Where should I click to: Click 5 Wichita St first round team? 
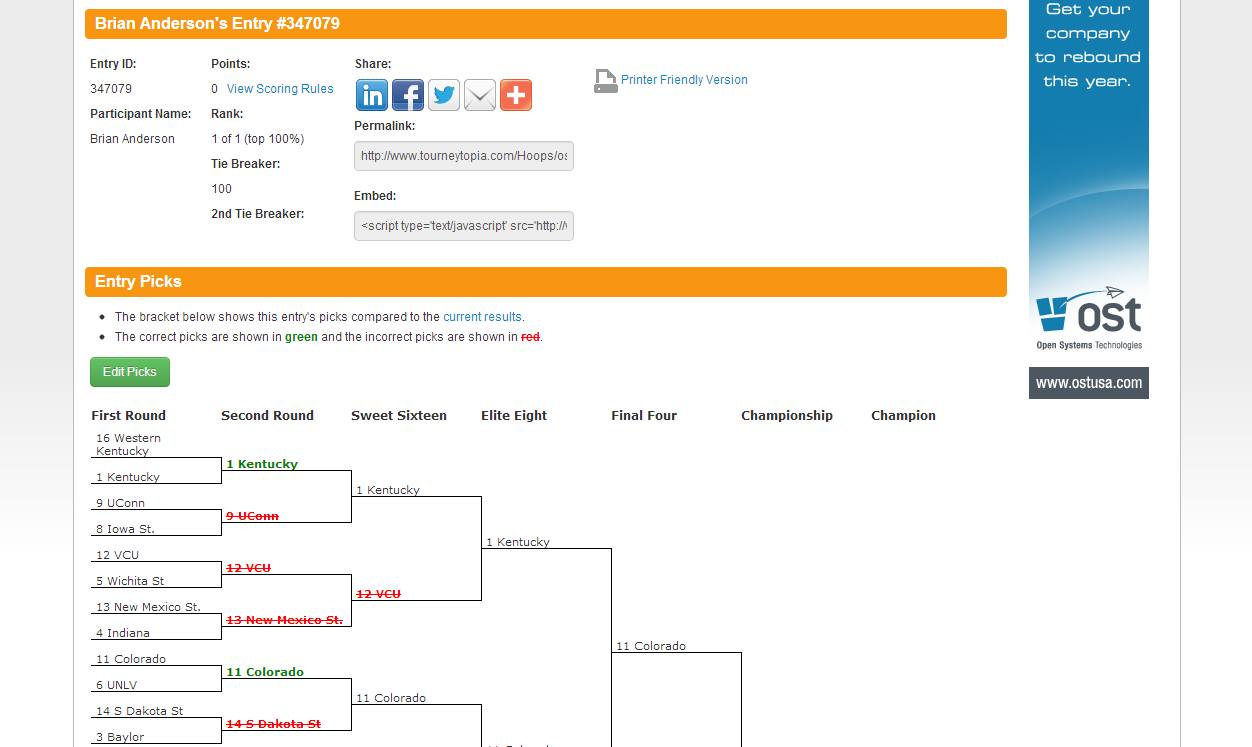[x=130, y=581]
